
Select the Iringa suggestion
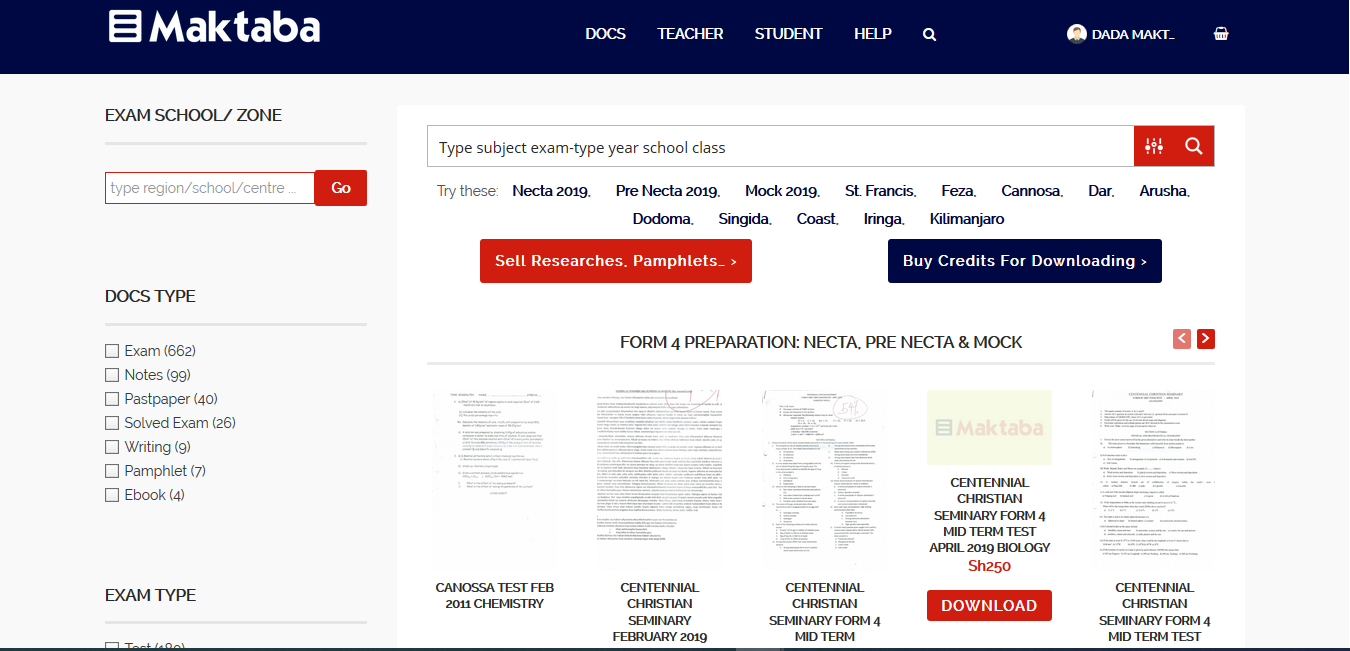(884, 219)
